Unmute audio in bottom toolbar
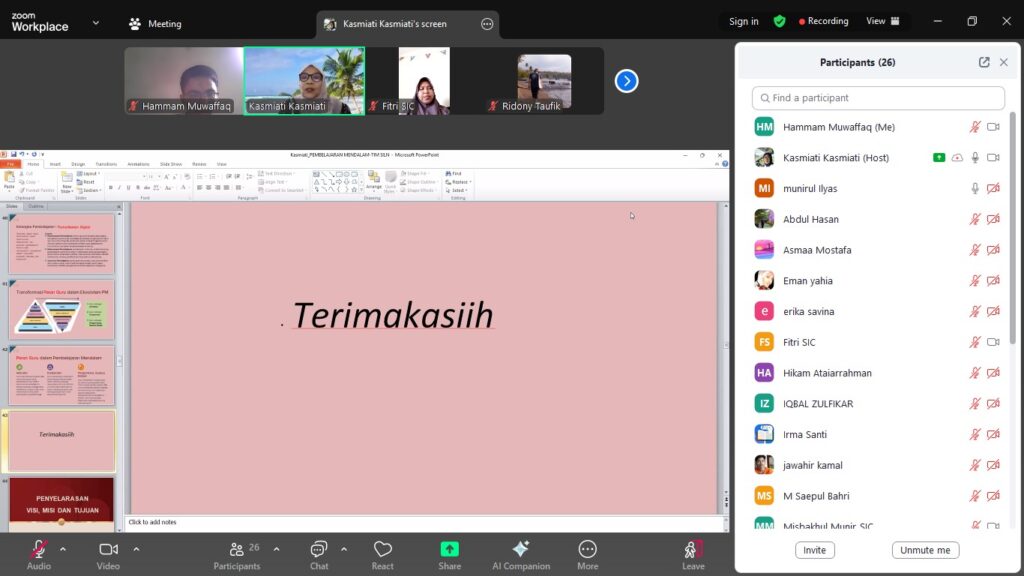1024x576 pixels. (x=38, y=553)
